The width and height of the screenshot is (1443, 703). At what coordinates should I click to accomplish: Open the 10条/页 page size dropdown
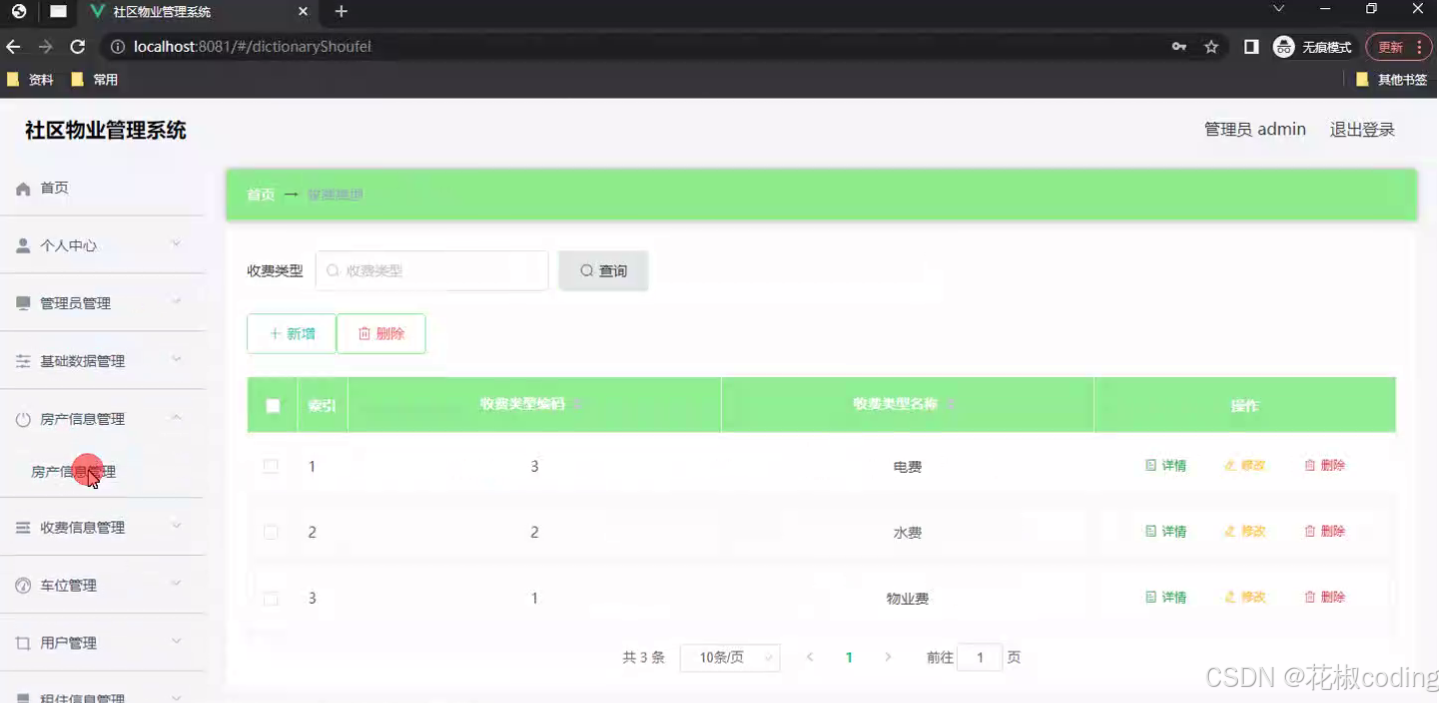(x=730, y=657)
